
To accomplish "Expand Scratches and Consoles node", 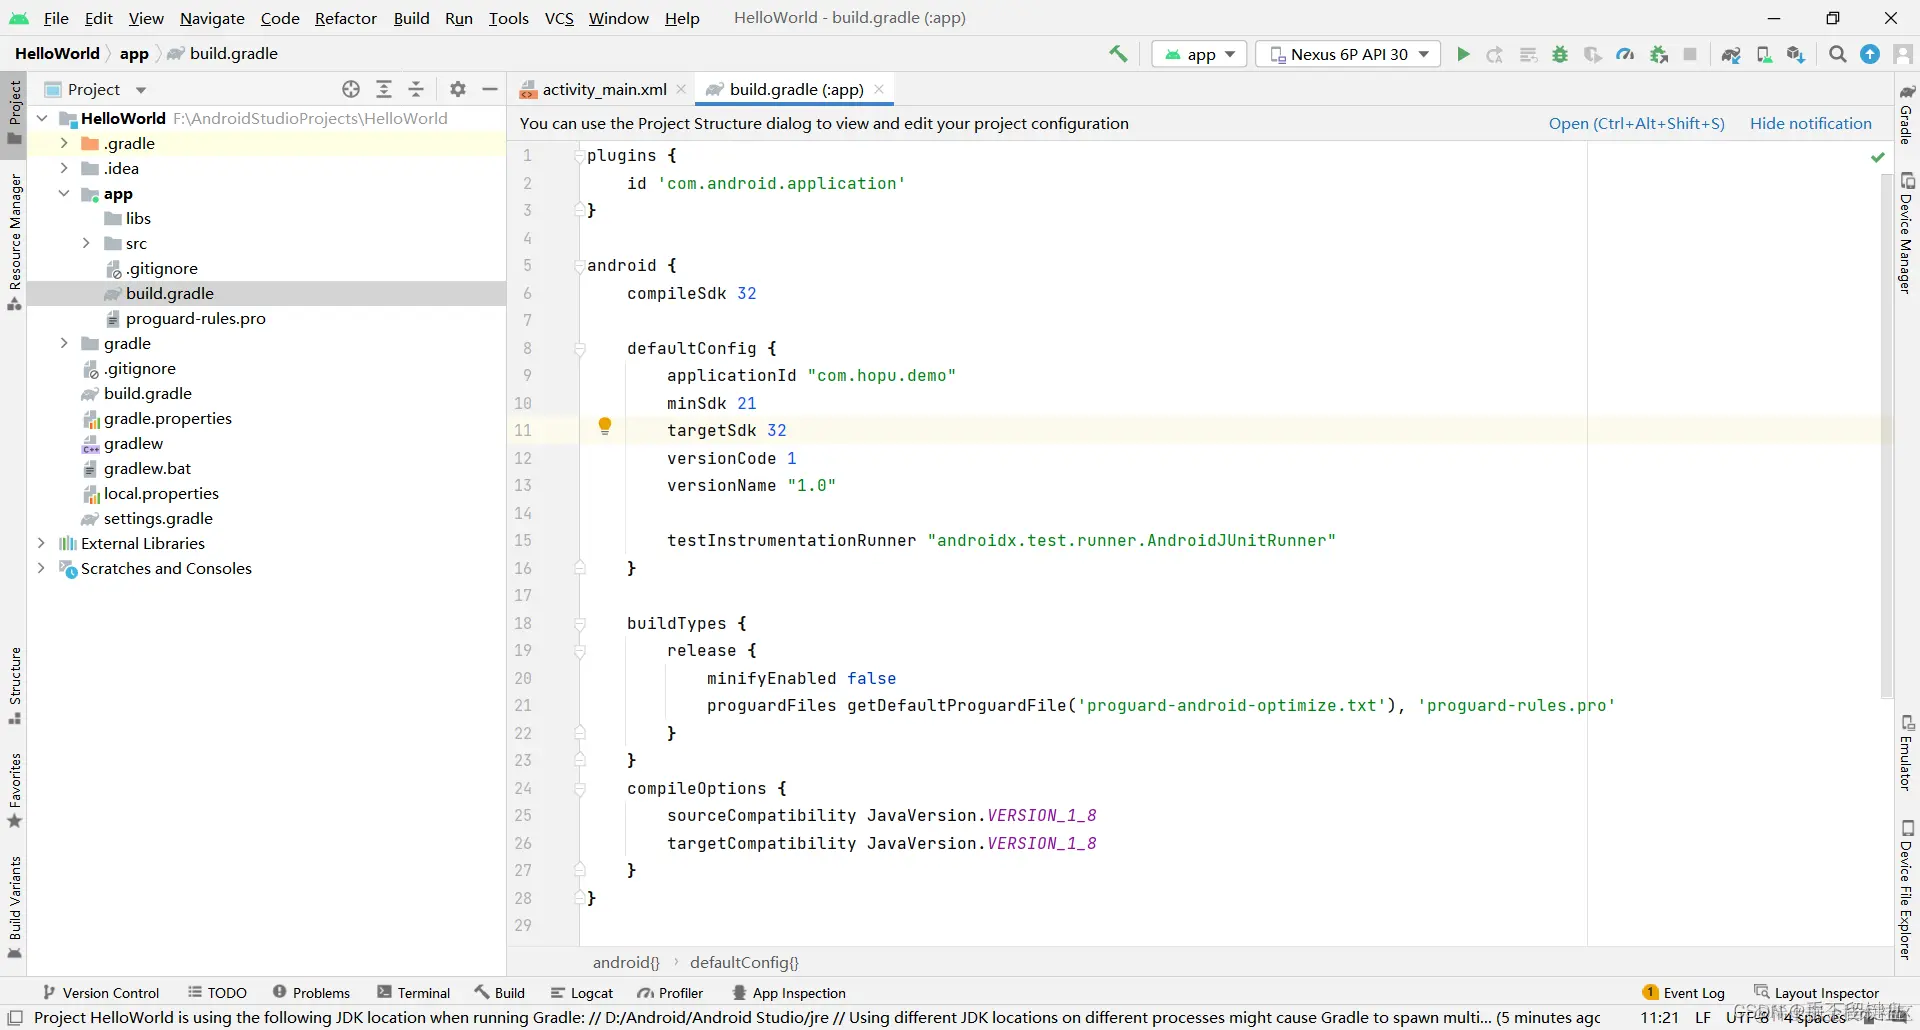I will pyautogui.click(x=41, y=568).
